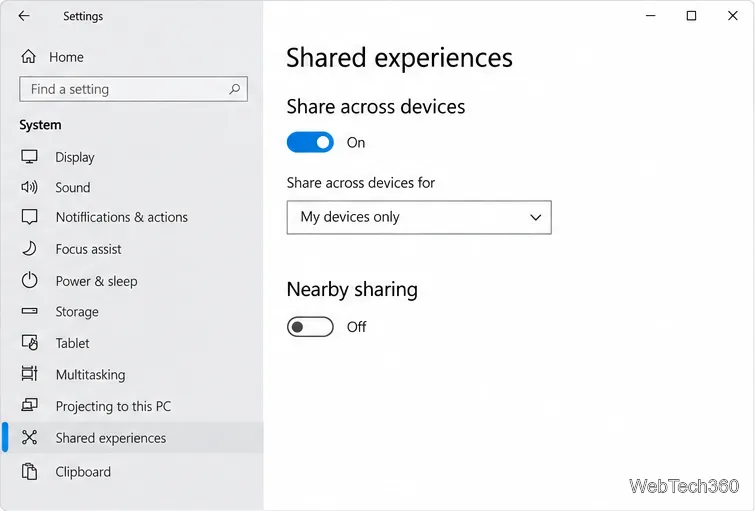This screenshot has width=755, height=511.
Task: Click the Share across devices heading
Action: tap(376, 107)
